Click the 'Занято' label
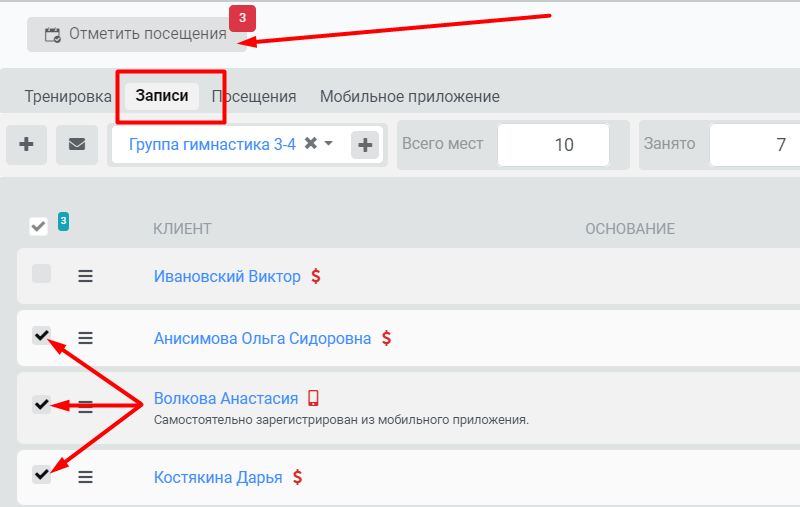 (669, 144)
